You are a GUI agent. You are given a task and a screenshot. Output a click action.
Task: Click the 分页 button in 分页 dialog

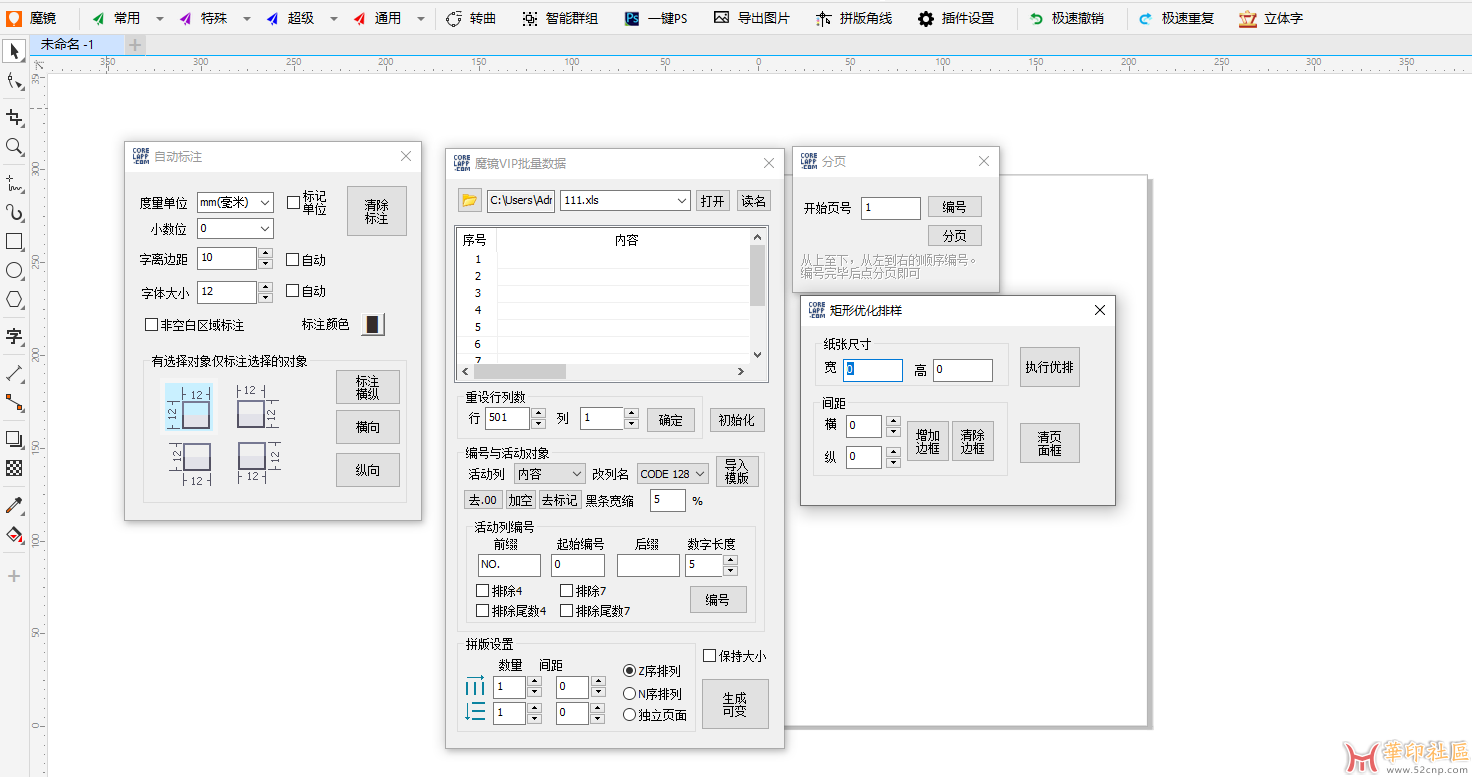(955, 236)
